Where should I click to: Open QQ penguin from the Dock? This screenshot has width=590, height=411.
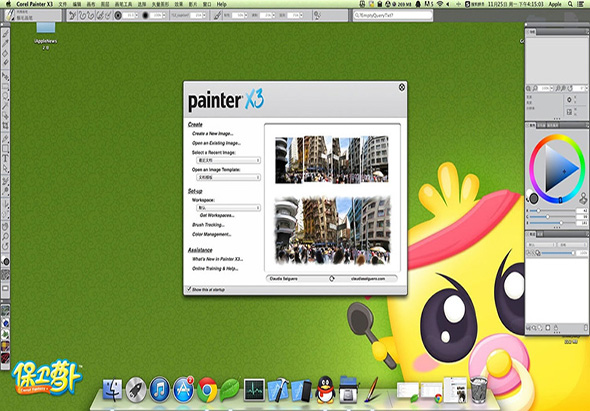tap(325, 390)
